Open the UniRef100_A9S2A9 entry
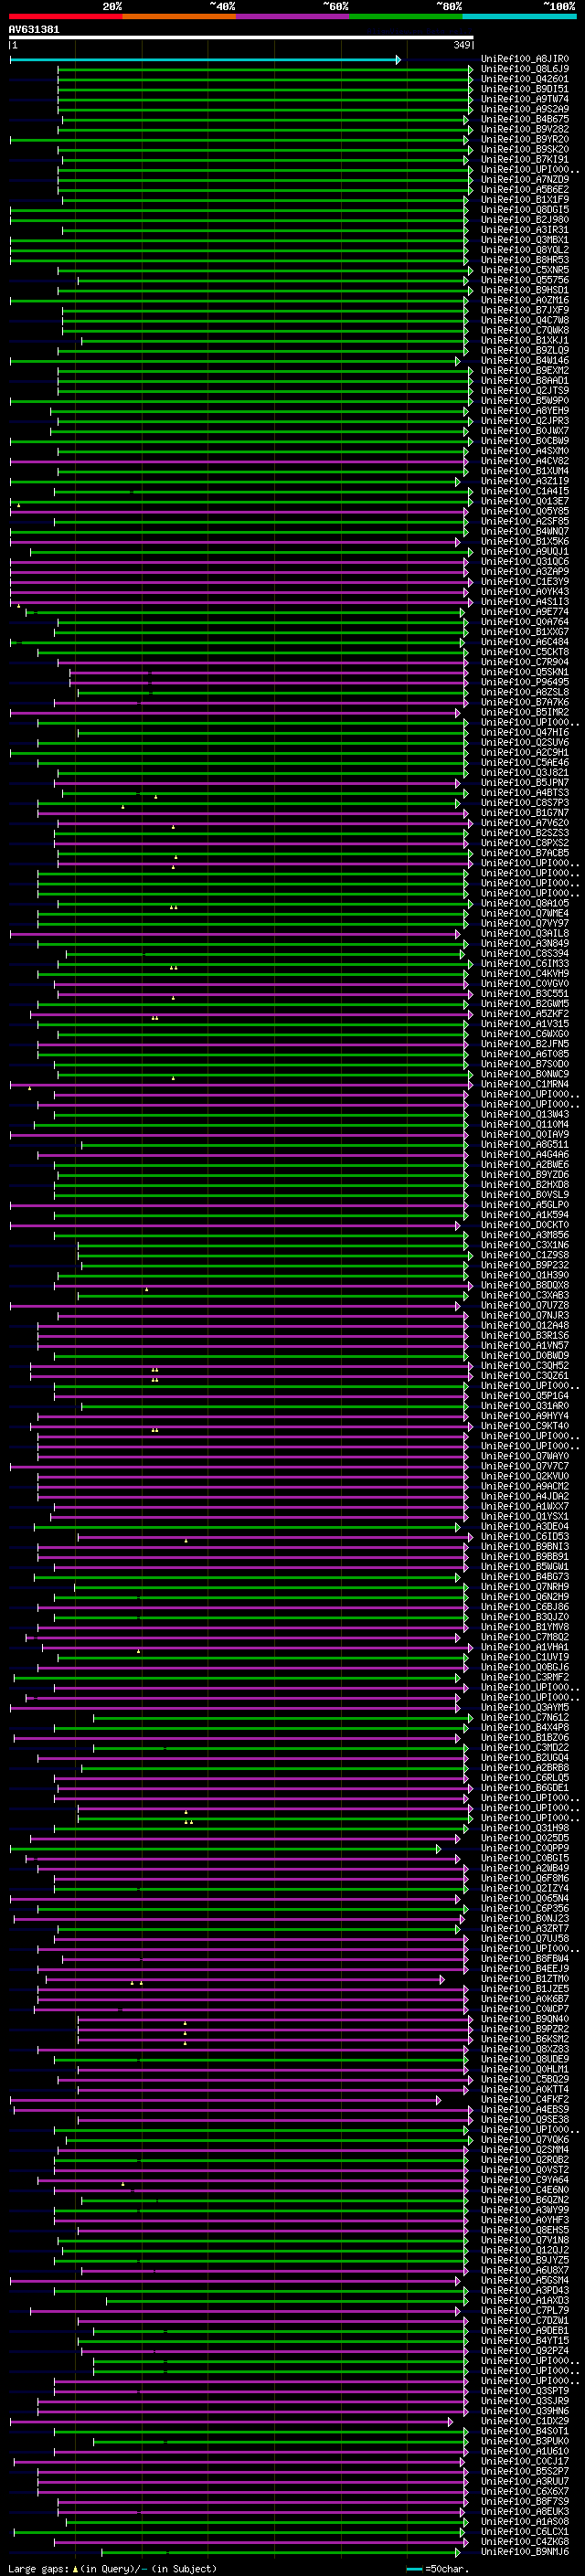This screenshot has height=2576, width=585. pyautogui.click(x=524, y=109)
